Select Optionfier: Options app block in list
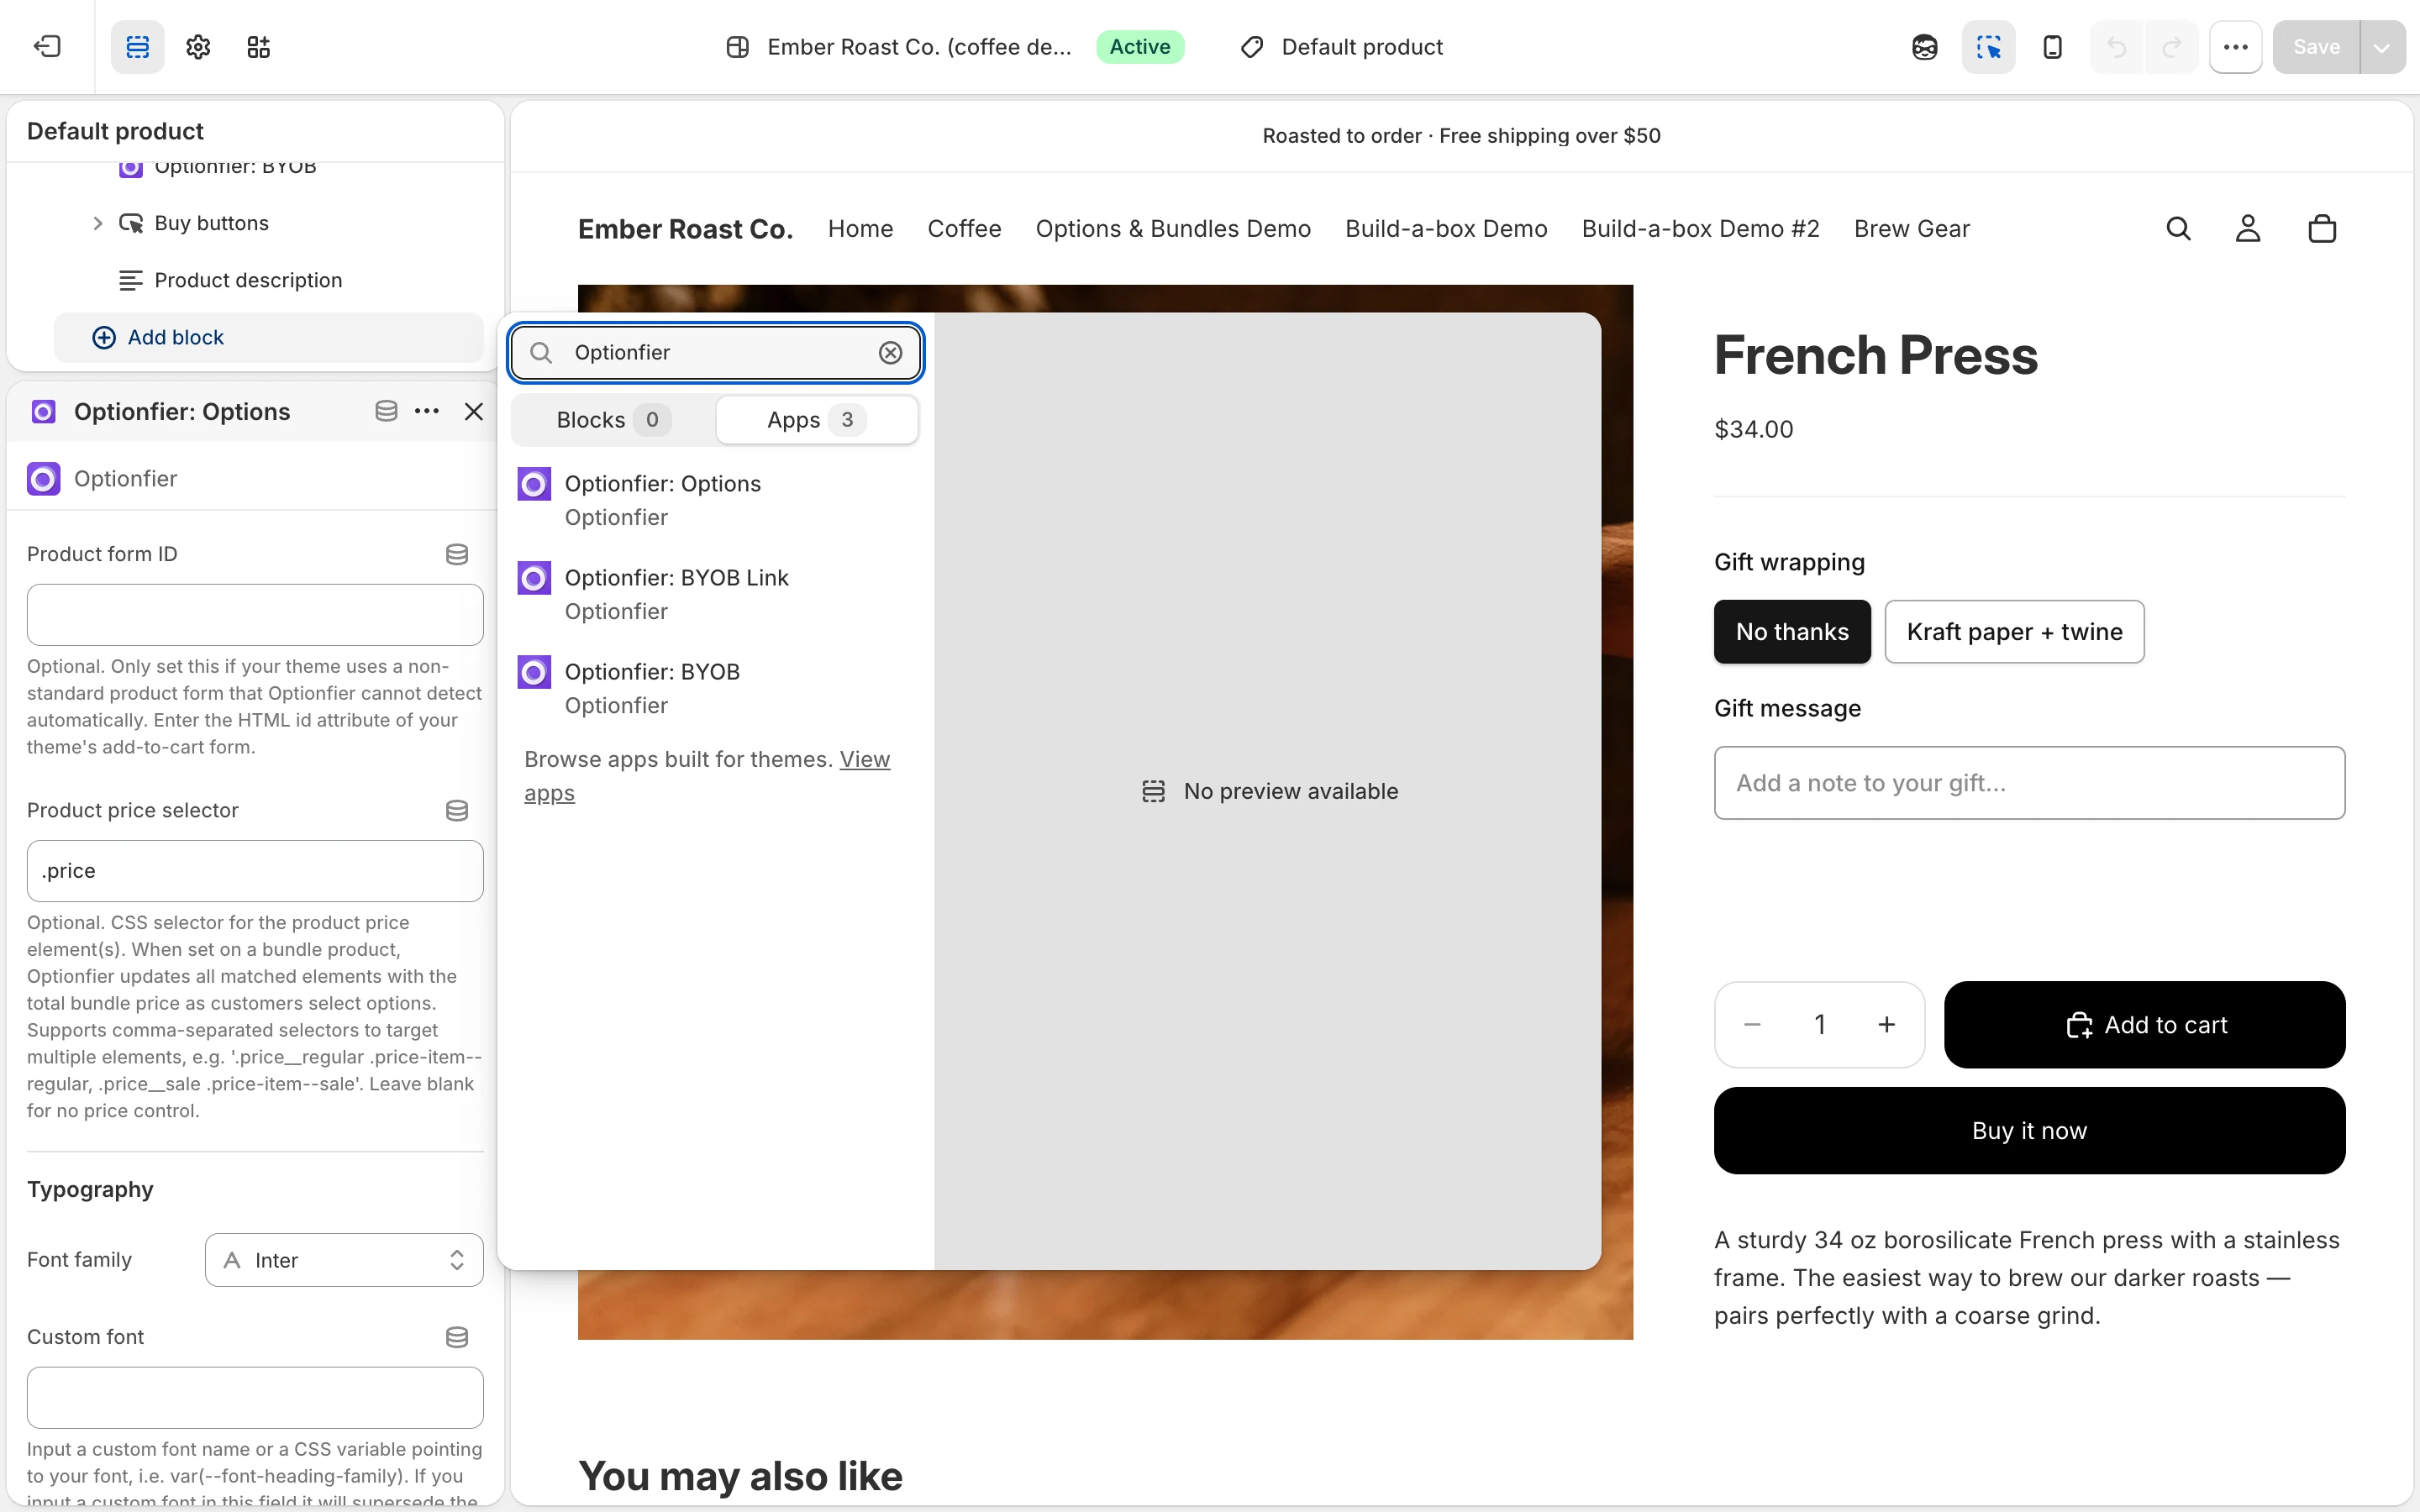The width and height of the screenshot is (2420, 1512). (716, 500)
